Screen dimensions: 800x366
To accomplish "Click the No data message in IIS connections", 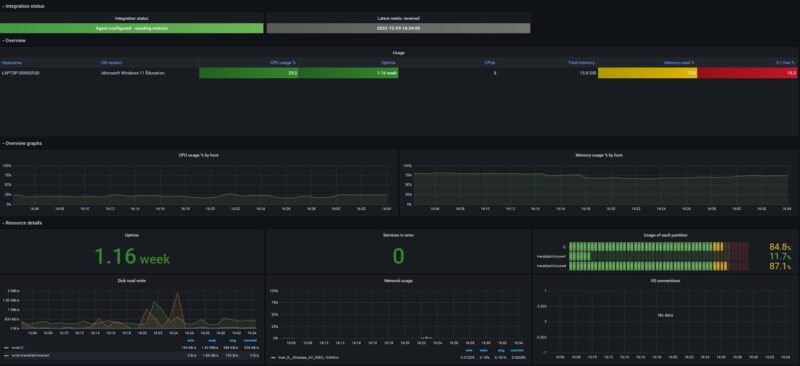I will (666, 315).
